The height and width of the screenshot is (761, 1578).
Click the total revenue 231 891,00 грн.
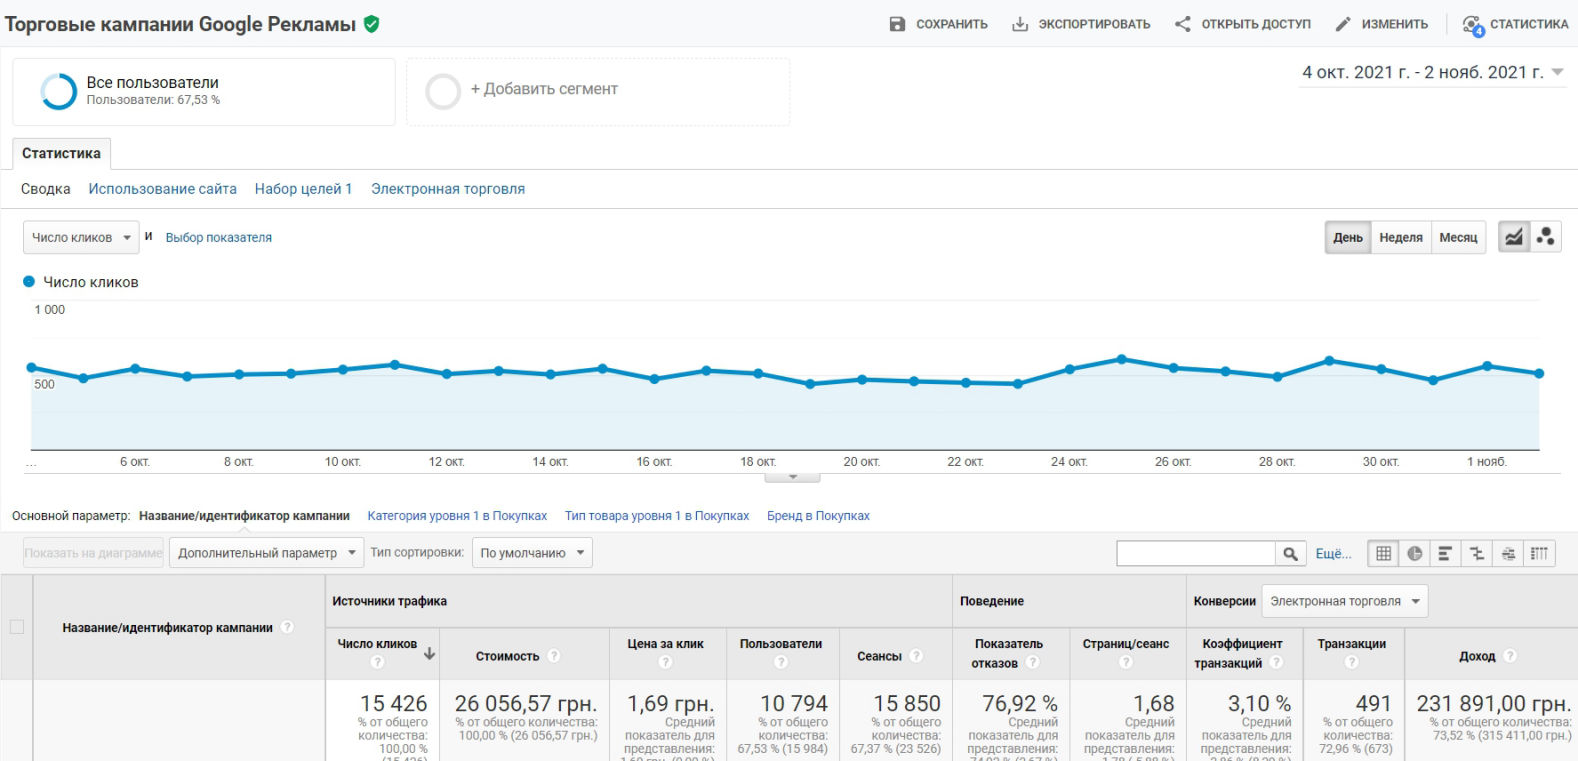point(1494,703)
